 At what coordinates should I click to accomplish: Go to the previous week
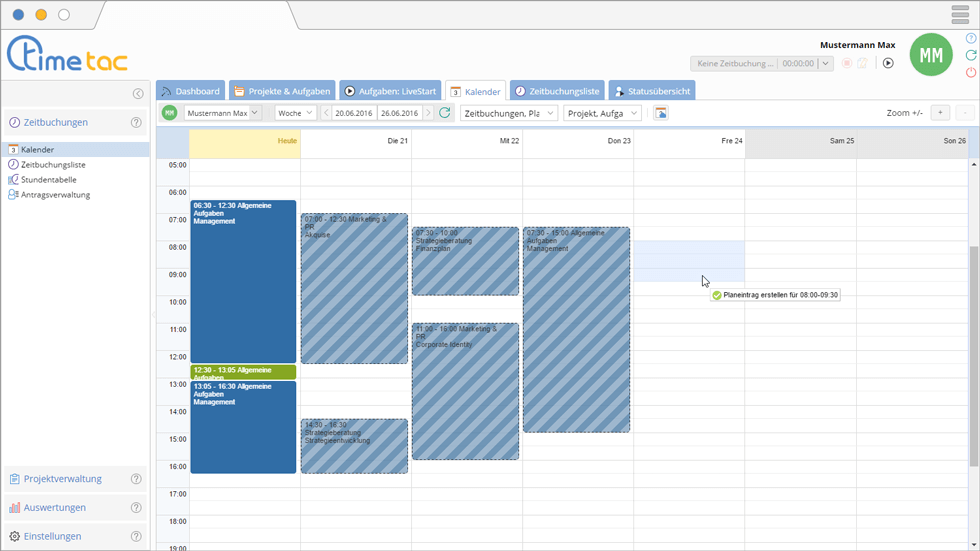click(326, 113)
